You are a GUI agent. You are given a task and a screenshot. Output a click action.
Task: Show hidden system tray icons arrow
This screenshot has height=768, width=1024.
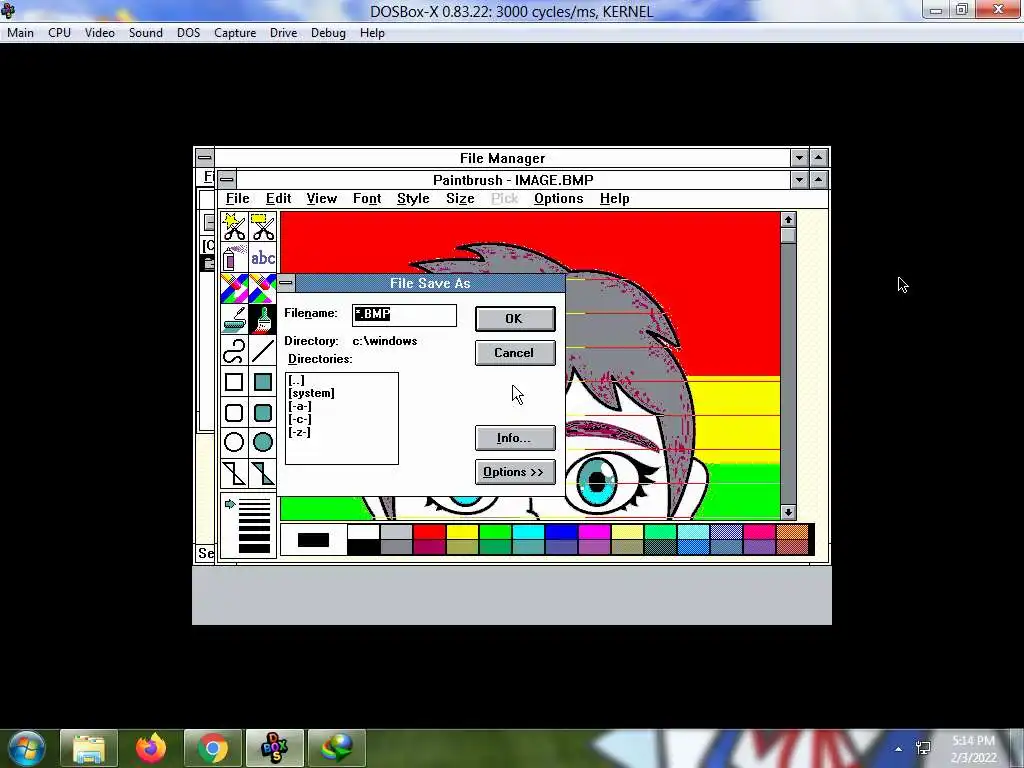[x=899, y=749]
